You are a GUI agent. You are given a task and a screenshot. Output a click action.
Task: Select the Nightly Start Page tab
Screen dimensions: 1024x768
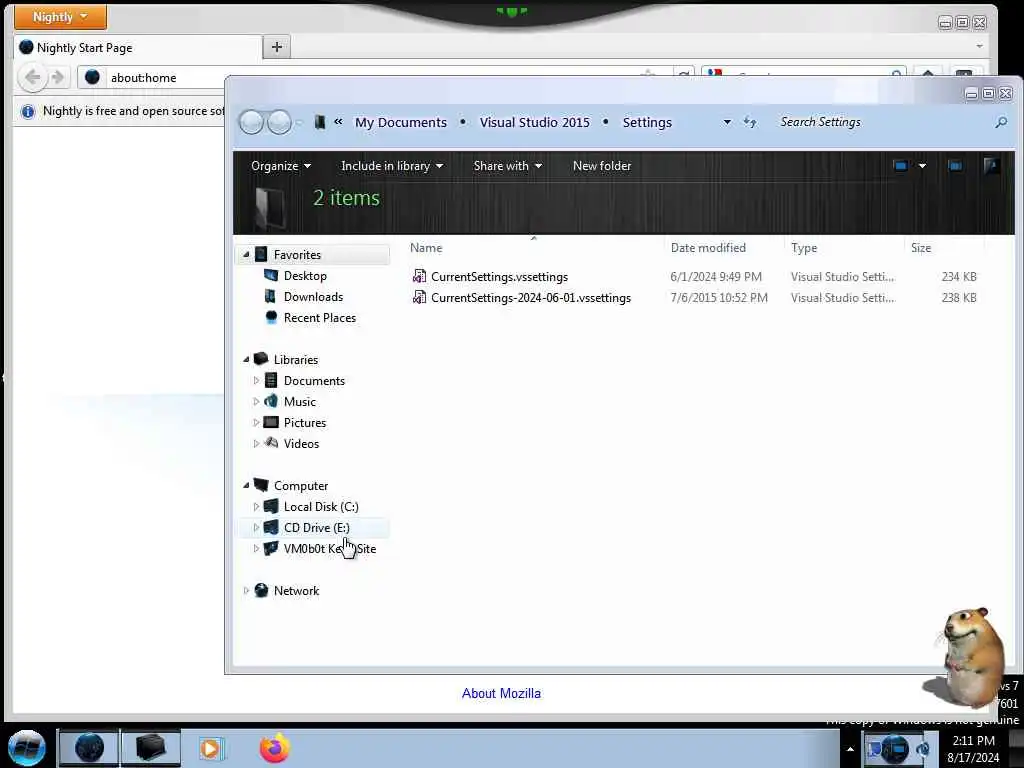pyautogui.click(x=137, y=48)
